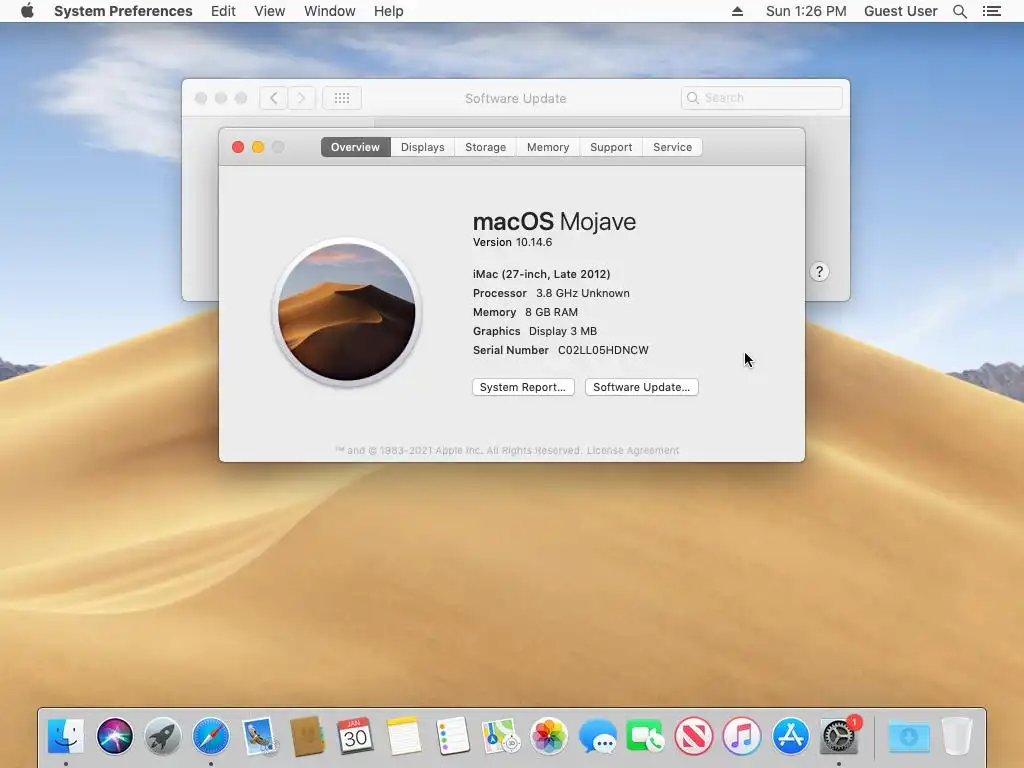Screen dimensions: 1024x768
Task: Open the License Agreement link
Action: (632, 451)
